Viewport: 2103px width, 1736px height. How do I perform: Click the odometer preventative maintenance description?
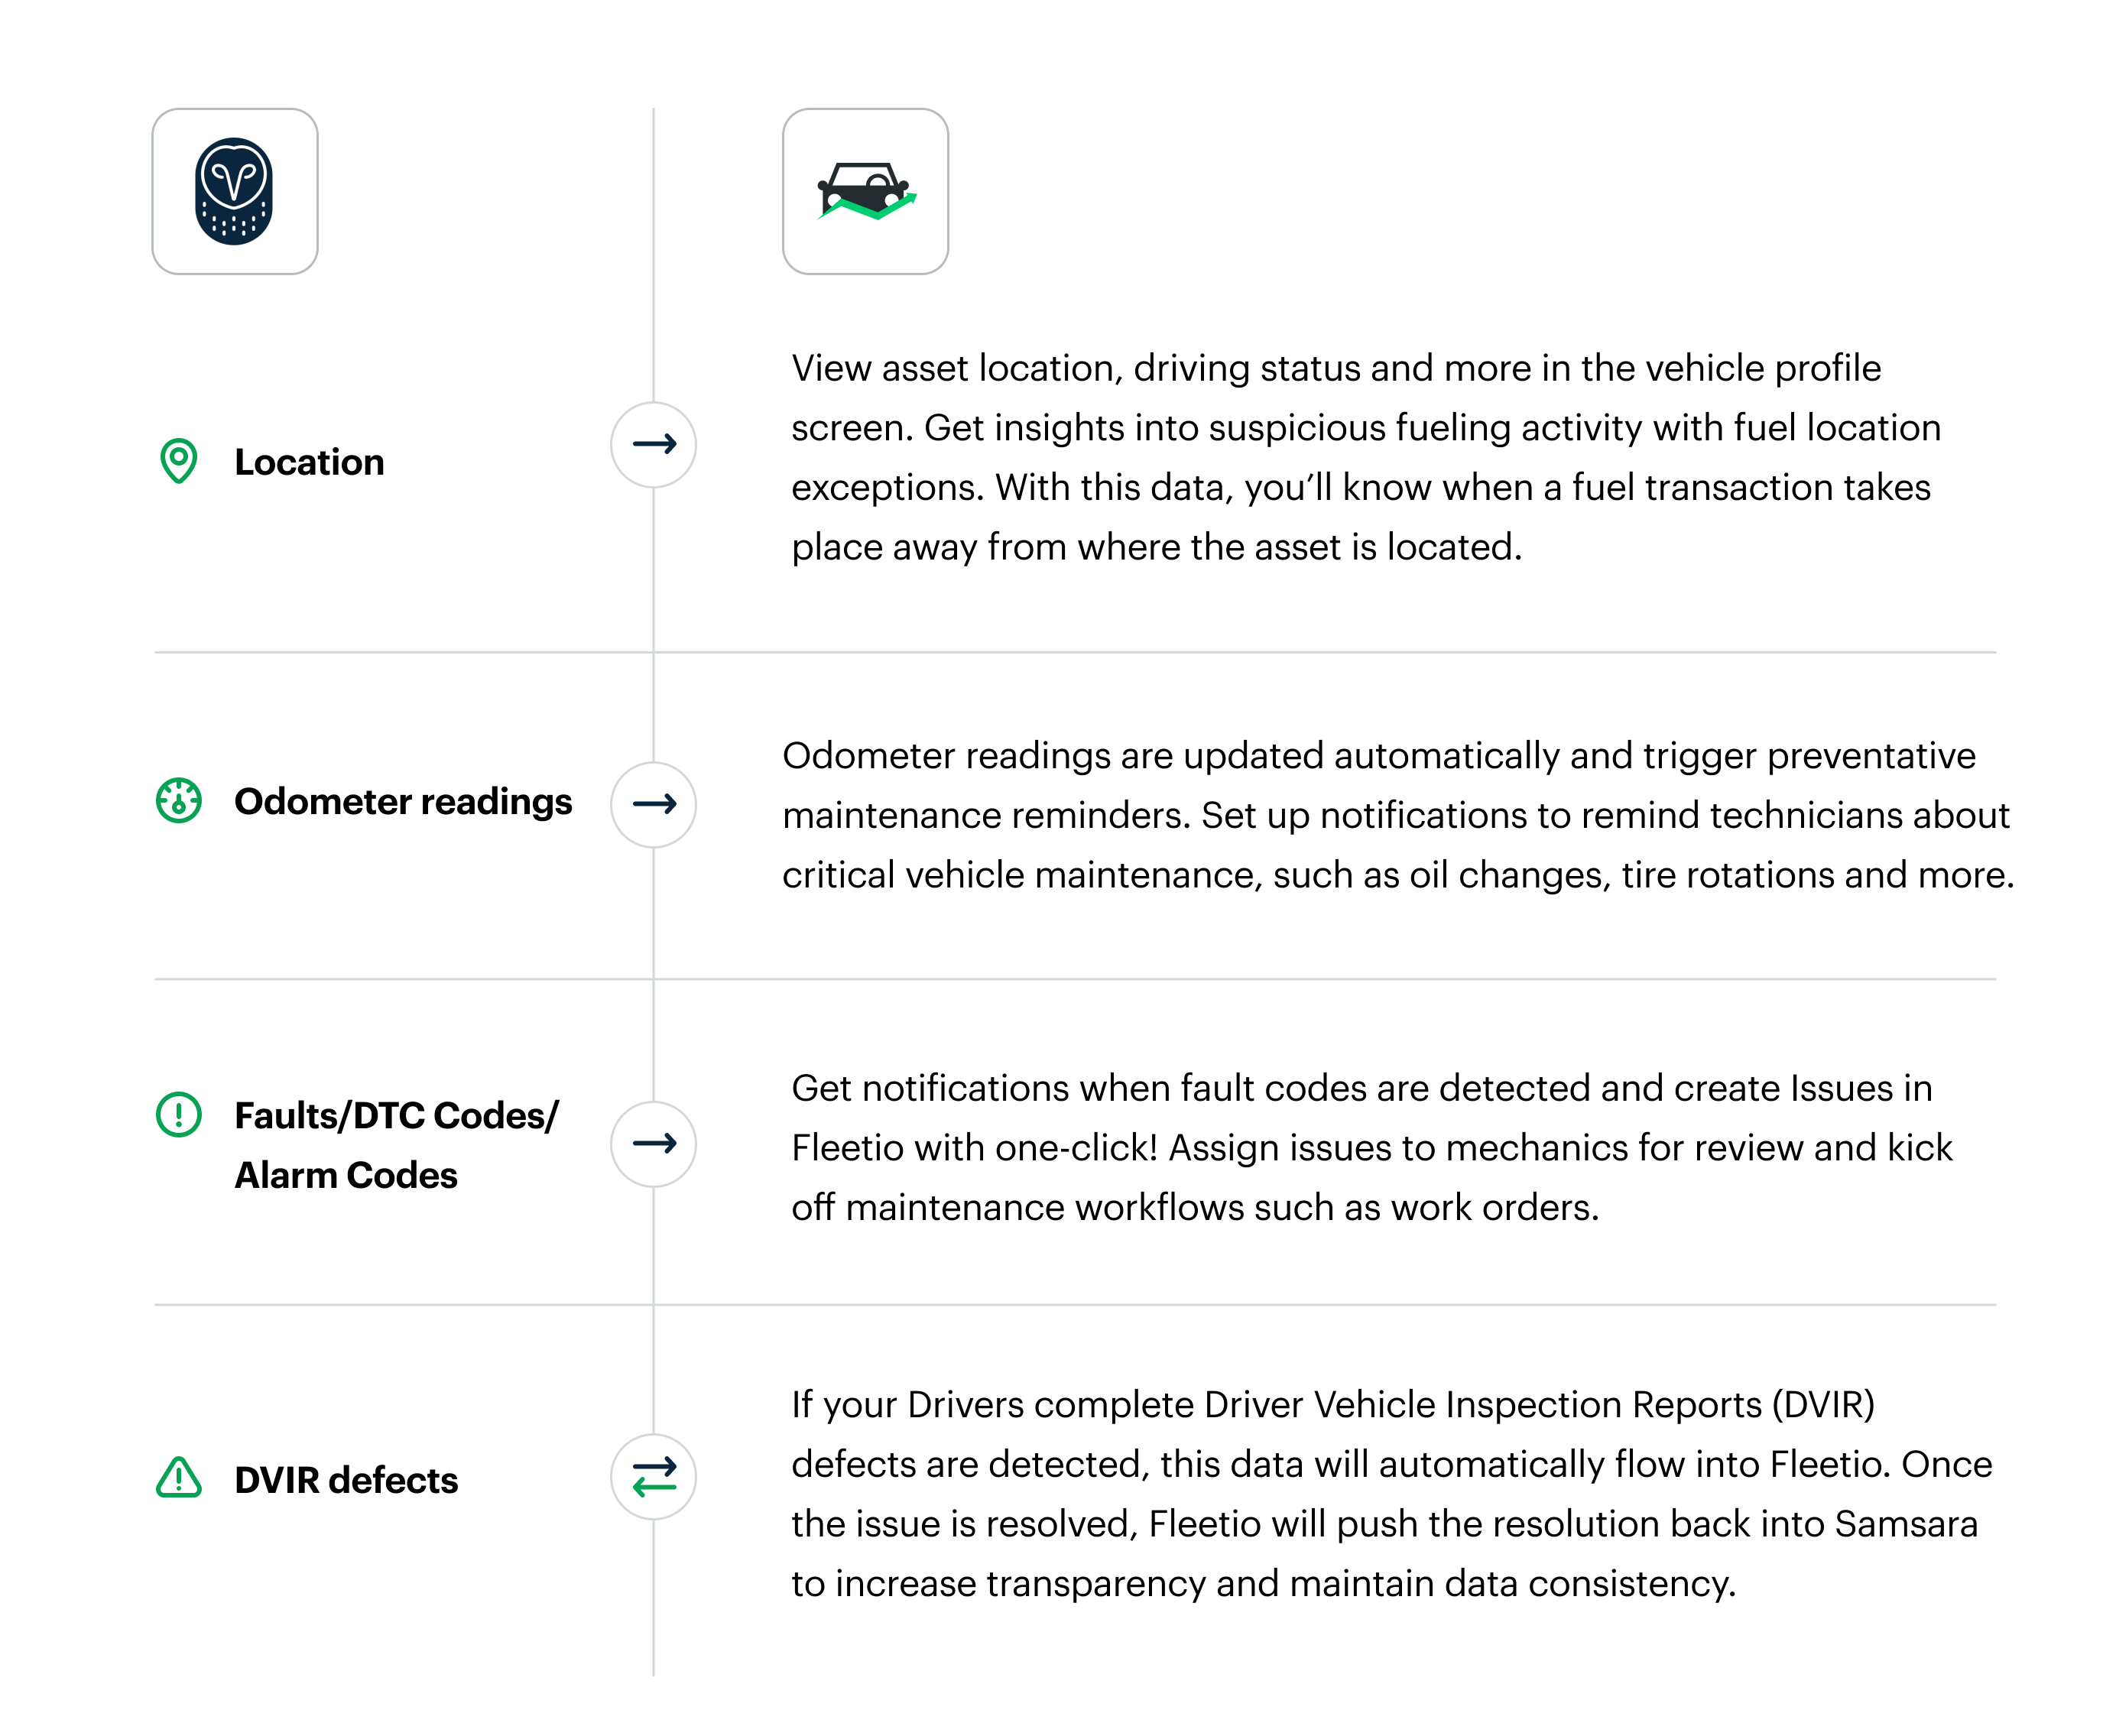pyautogui.click(x=1397, y=815)
